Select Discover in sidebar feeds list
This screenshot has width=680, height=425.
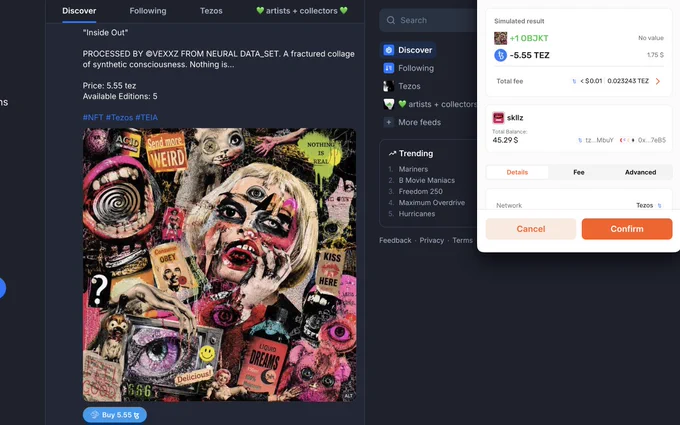click(408, 50)
